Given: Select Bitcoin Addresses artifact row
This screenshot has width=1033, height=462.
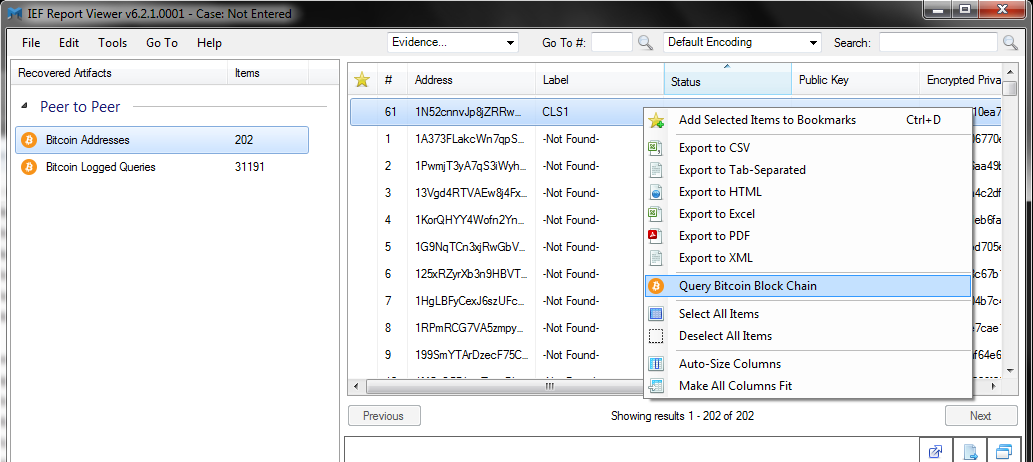Looking at the screenshot, I should coord(161,140).
